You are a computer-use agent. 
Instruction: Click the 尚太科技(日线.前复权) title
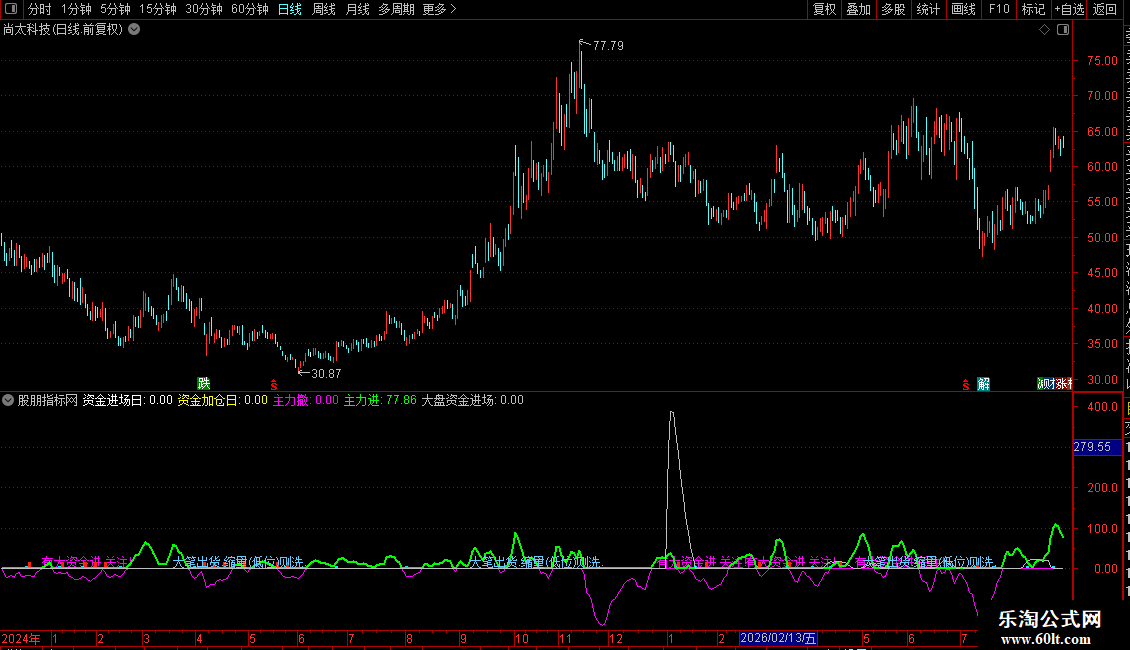[x=63, y=30]
